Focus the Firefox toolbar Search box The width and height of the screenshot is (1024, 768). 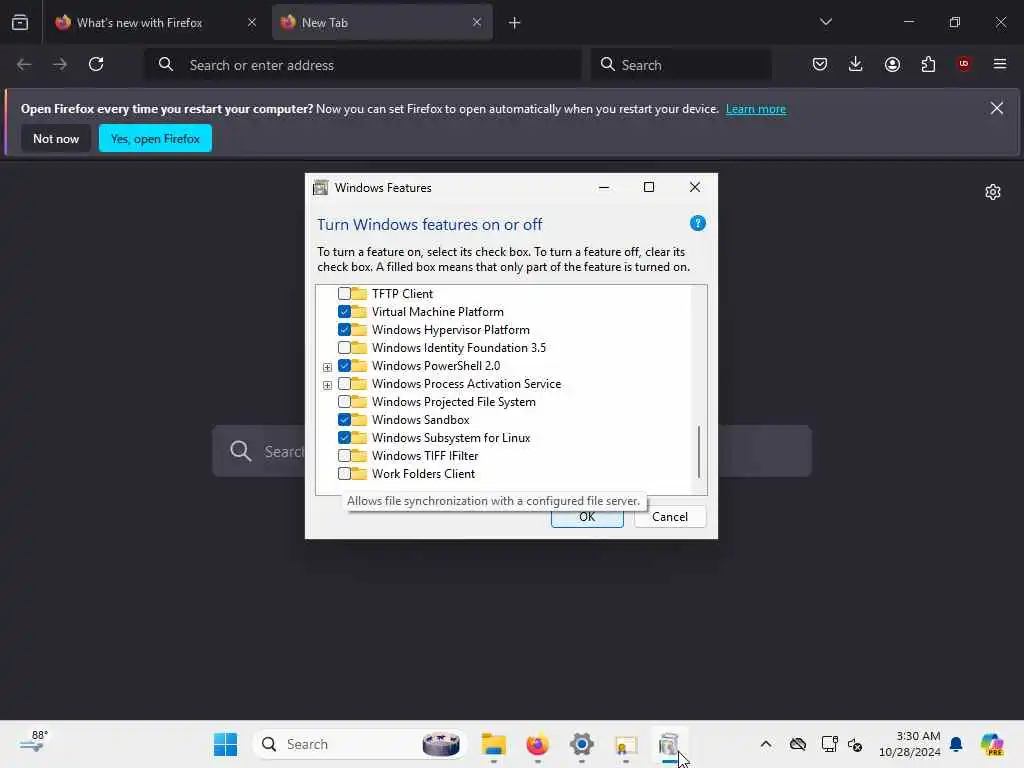(x=681, y=65)
